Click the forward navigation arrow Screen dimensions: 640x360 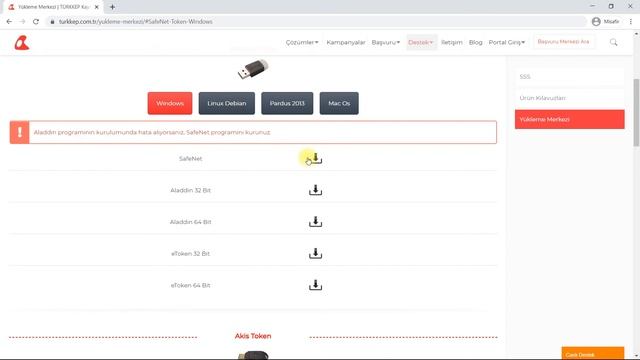pyautogui.click(x=22, y=22)
